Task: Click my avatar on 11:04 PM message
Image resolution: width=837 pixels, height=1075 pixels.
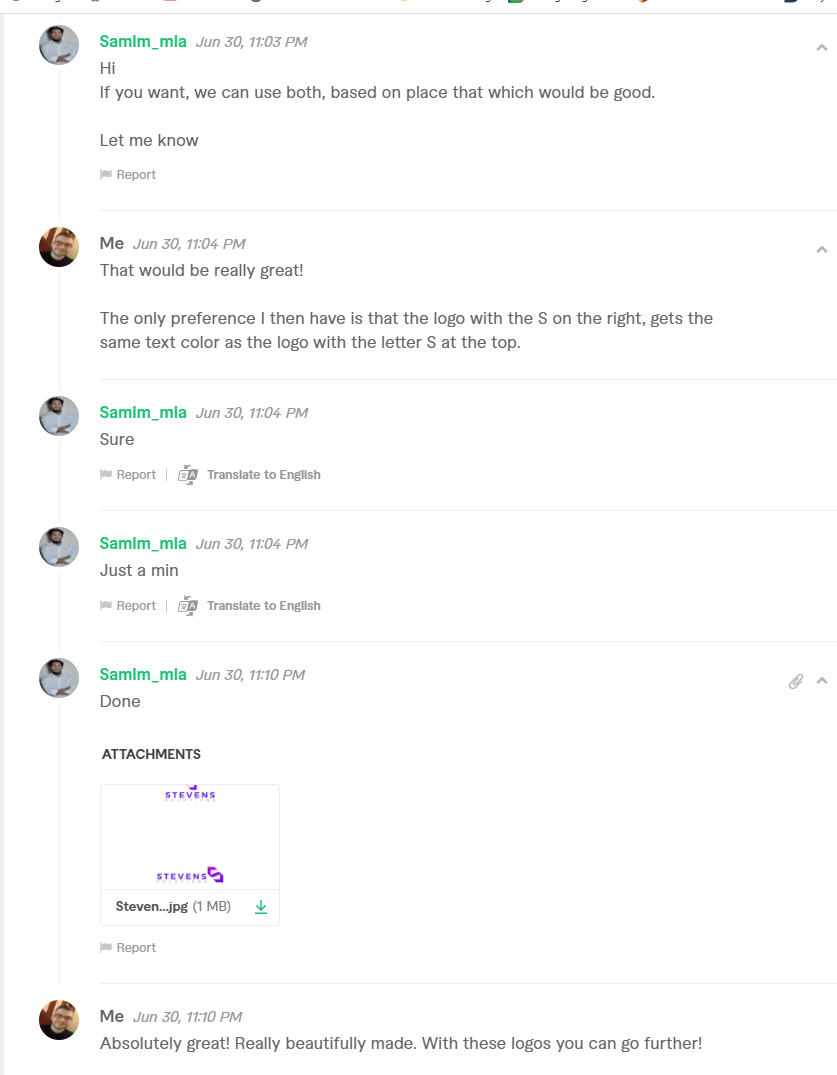Action: [59, 247]
